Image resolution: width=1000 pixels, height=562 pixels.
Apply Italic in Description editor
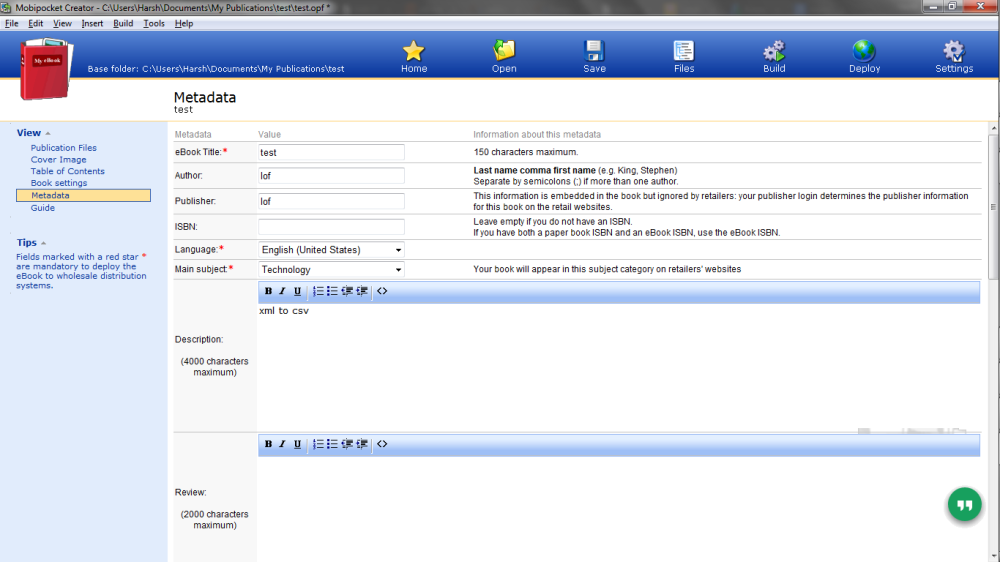click(283, 291)
